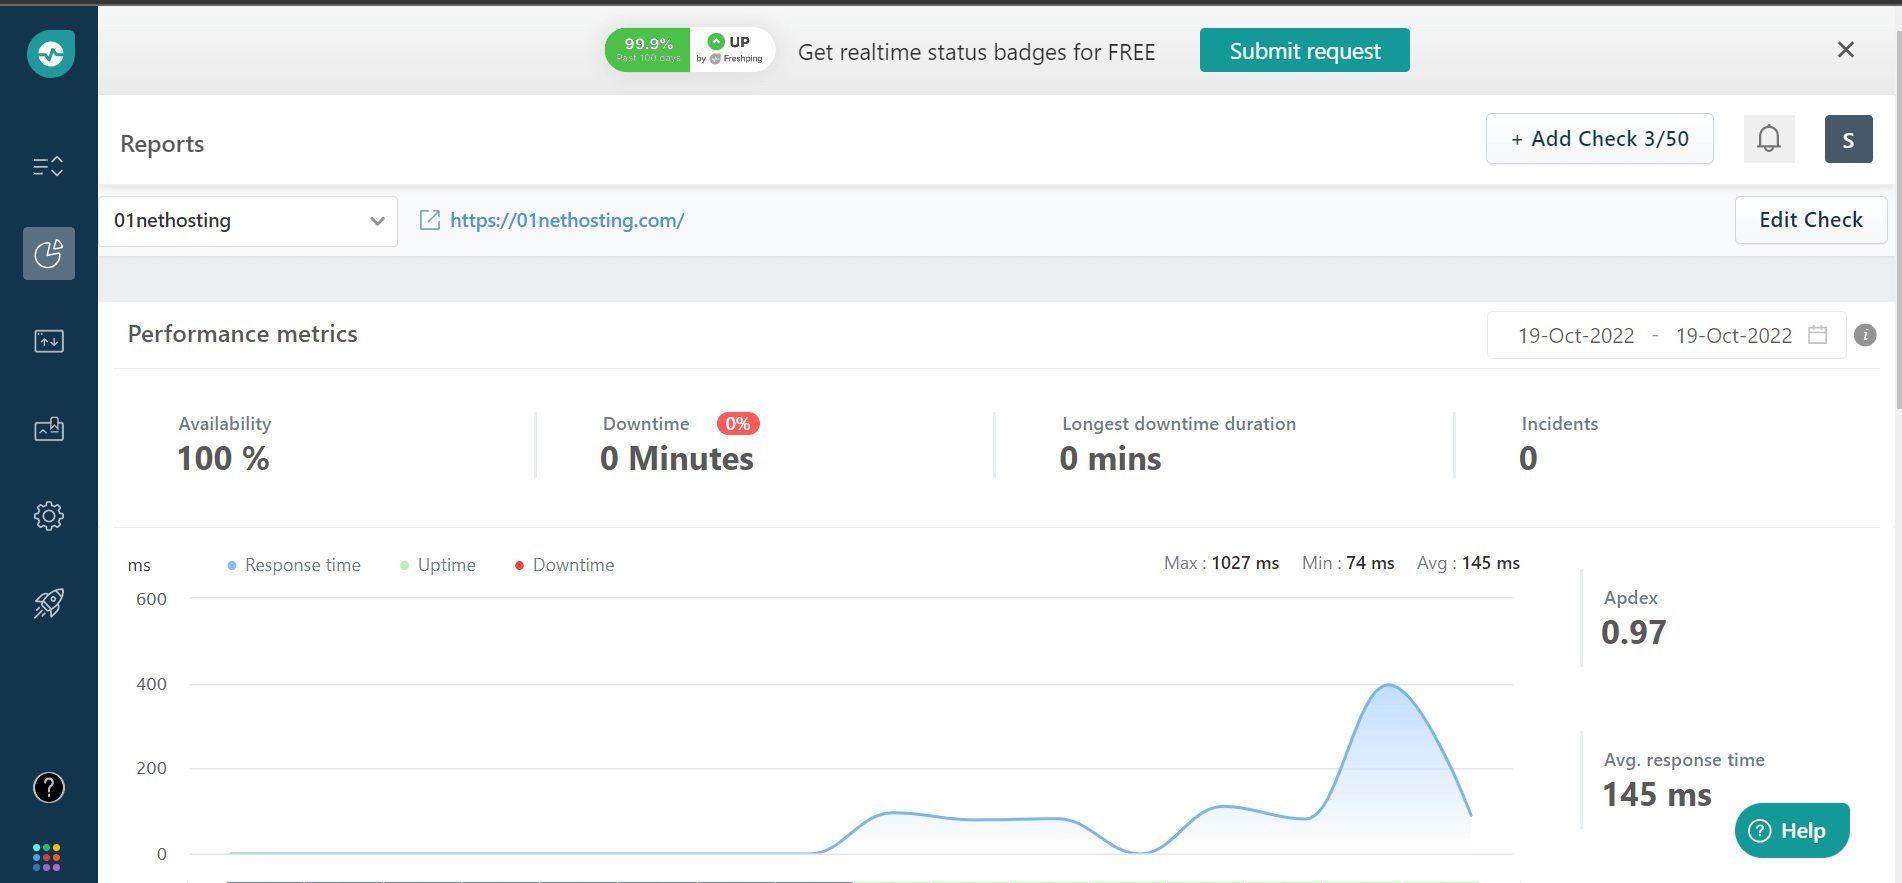Viewport: 1902px width, 883px height.
Task: Open the https://01nethosting.com/ link
Action: coord(567,220)
